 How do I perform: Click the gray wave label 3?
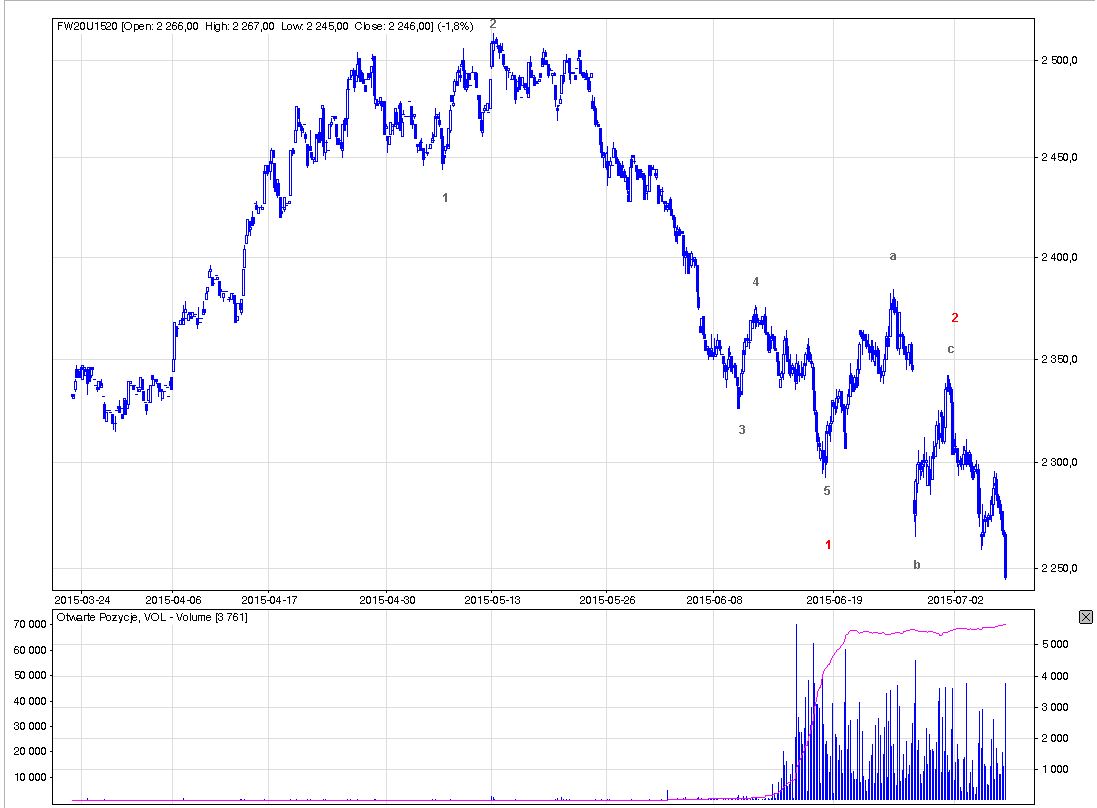(x=742, y=430)
